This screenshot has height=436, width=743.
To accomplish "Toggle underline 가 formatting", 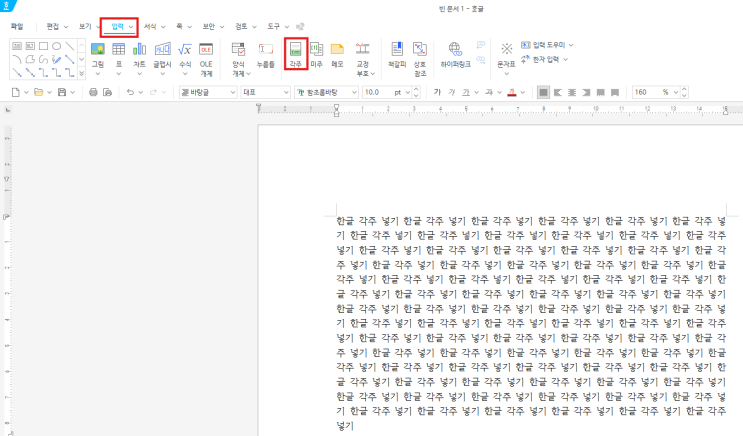I will point(466,92).
